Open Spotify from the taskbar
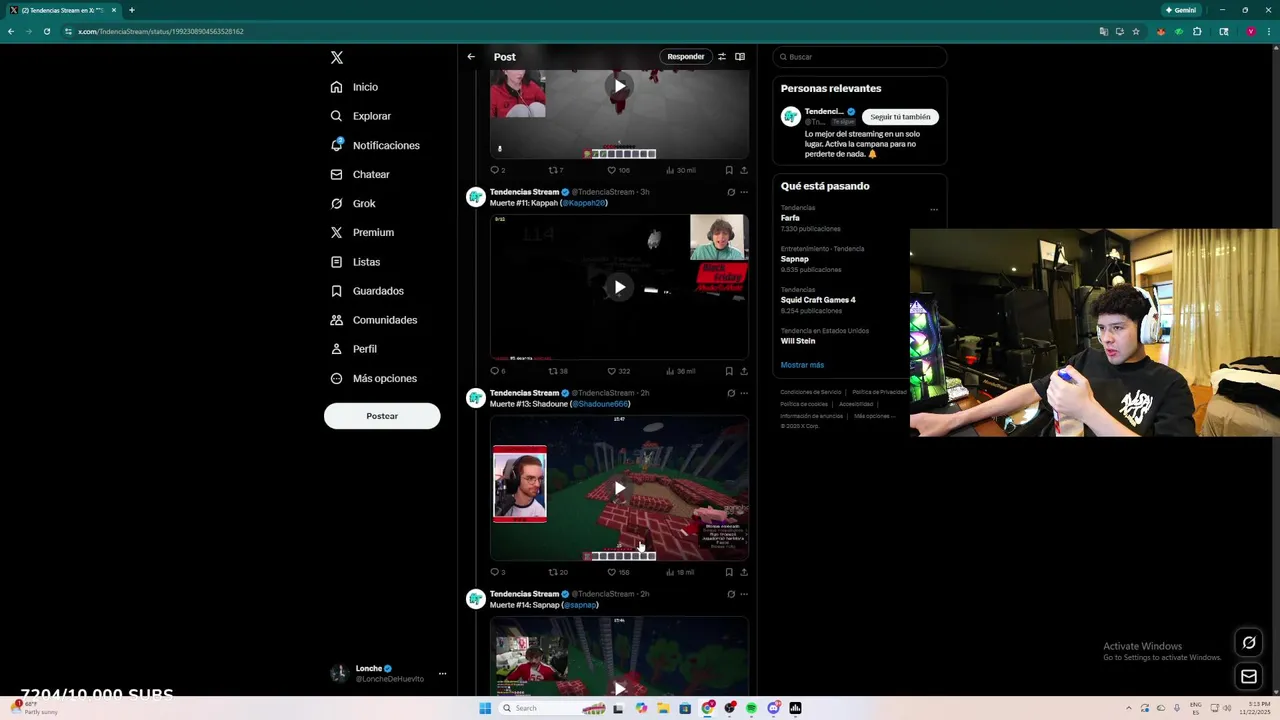 point(751,708)
